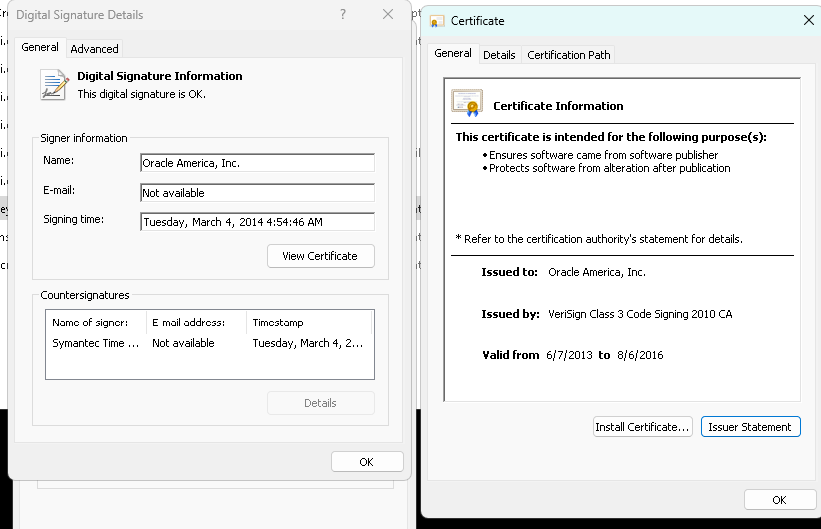The width and height of the screenshot is (821, 529).
Task: Select the General tab in Digital Signature Details
Action: [40, 47]
